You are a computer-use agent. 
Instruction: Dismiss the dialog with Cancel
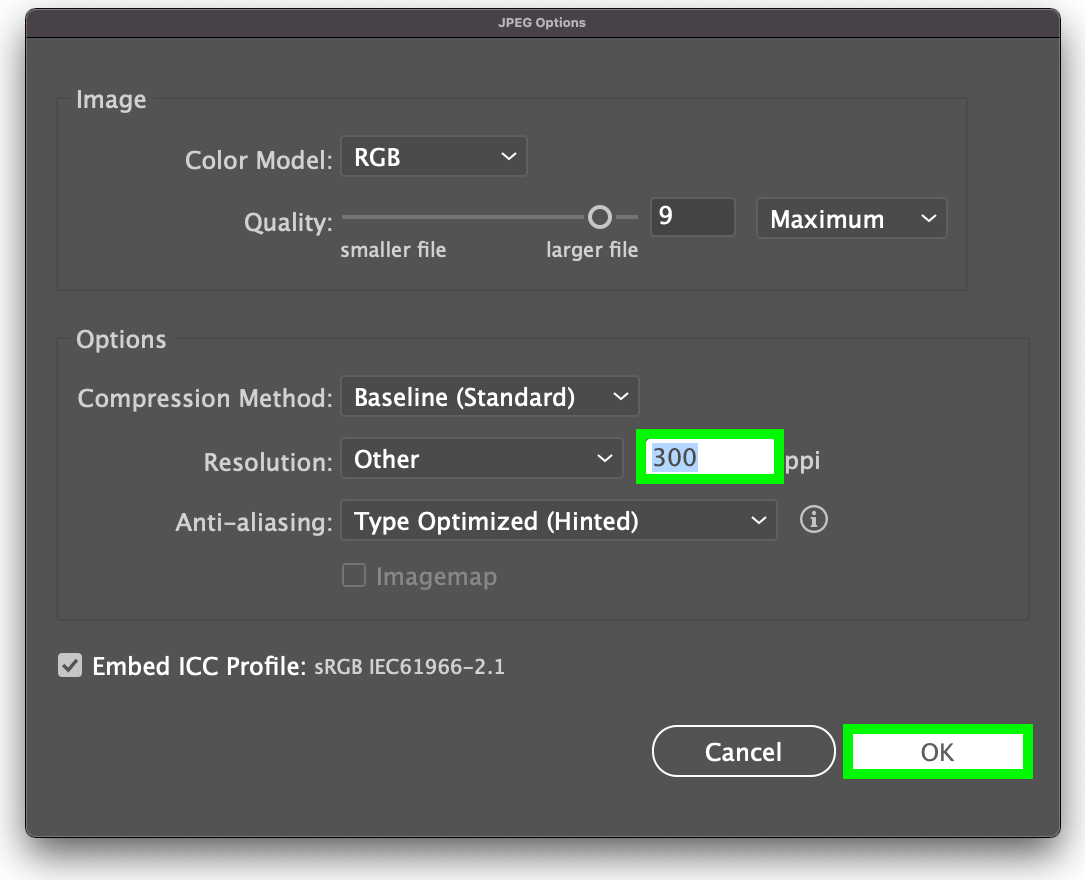(743, 751)
